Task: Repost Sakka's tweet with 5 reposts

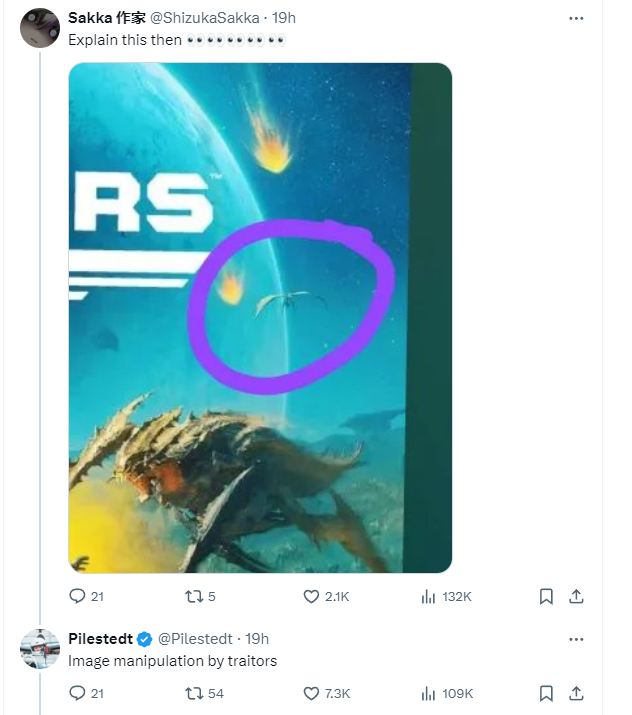Action: 194,596
